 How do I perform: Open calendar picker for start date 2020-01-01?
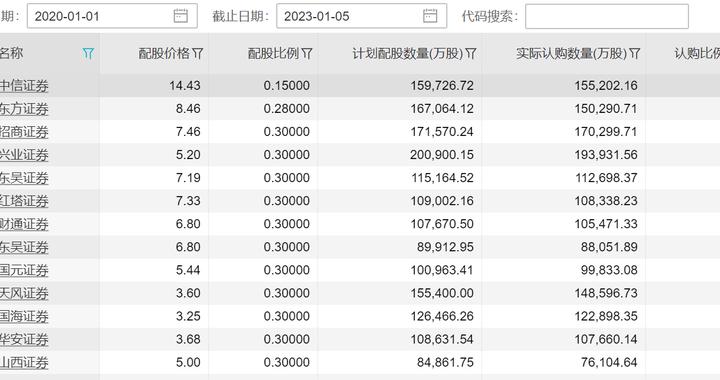(x=180, y=16)
